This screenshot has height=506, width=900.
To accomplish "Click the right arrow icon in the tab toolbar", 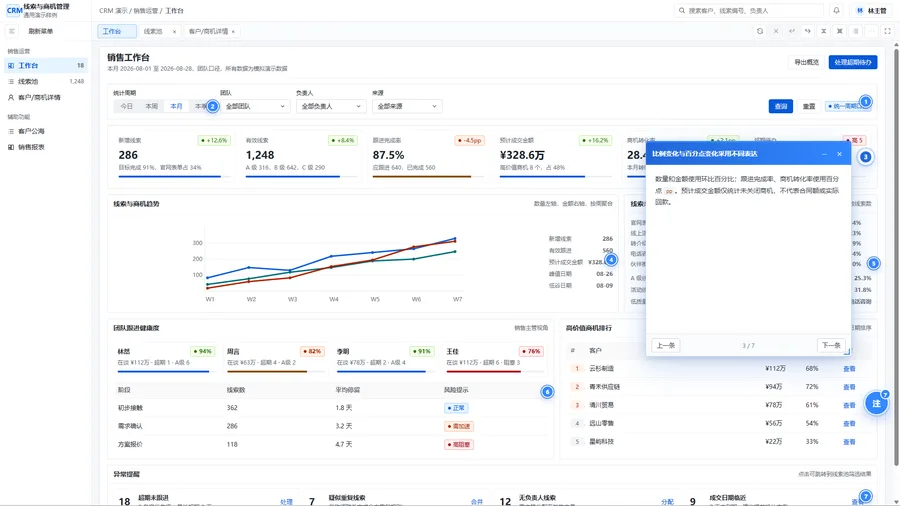I will click(x=808, y=31).
